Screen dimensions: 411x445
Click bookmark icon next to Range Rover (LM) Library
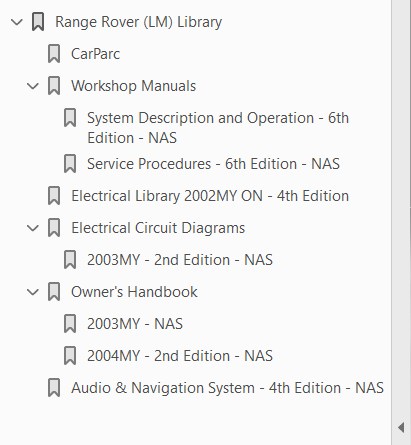(38, 22)
